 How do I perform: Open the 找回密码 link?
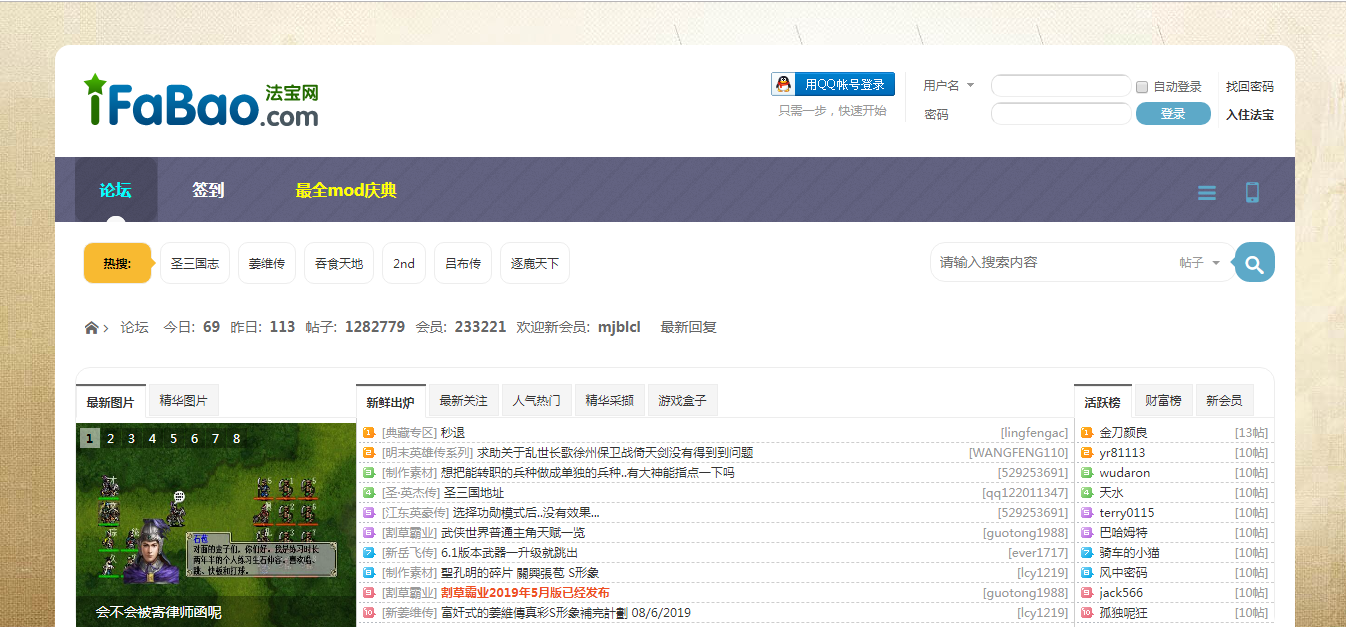coord(1250,87)
